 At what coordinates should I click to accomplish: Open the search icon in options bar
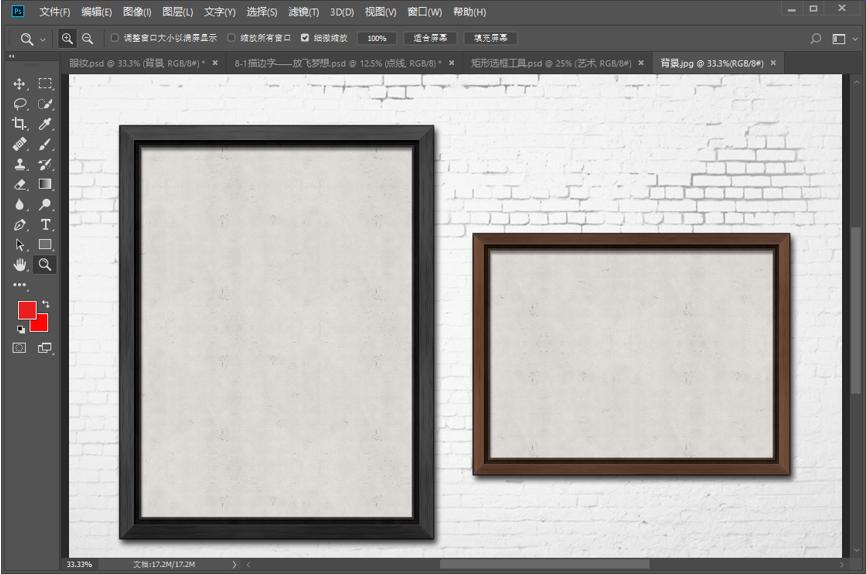815,39
